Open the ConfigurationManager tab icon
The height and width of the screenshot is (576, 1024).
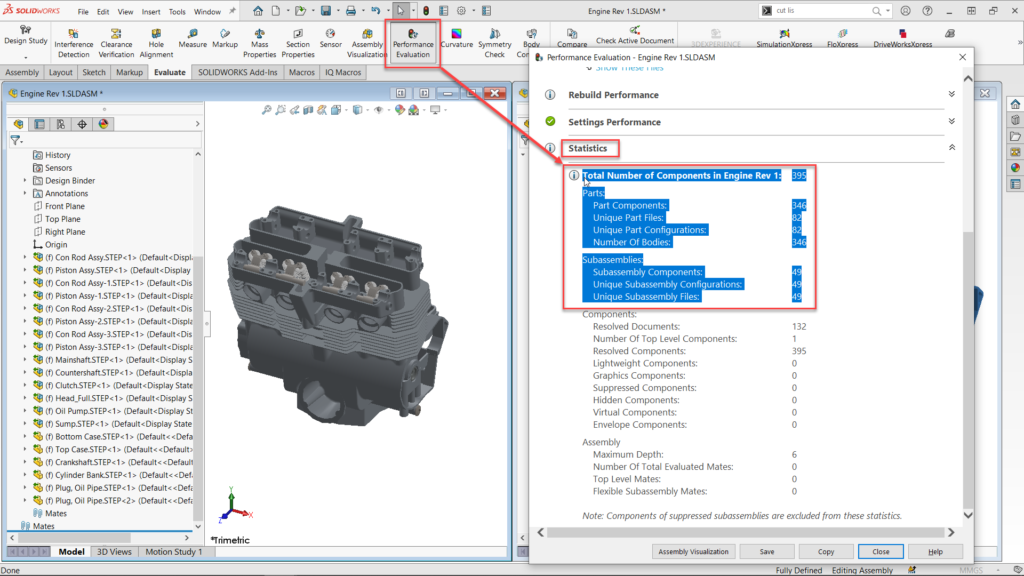[x=61, y=124]
